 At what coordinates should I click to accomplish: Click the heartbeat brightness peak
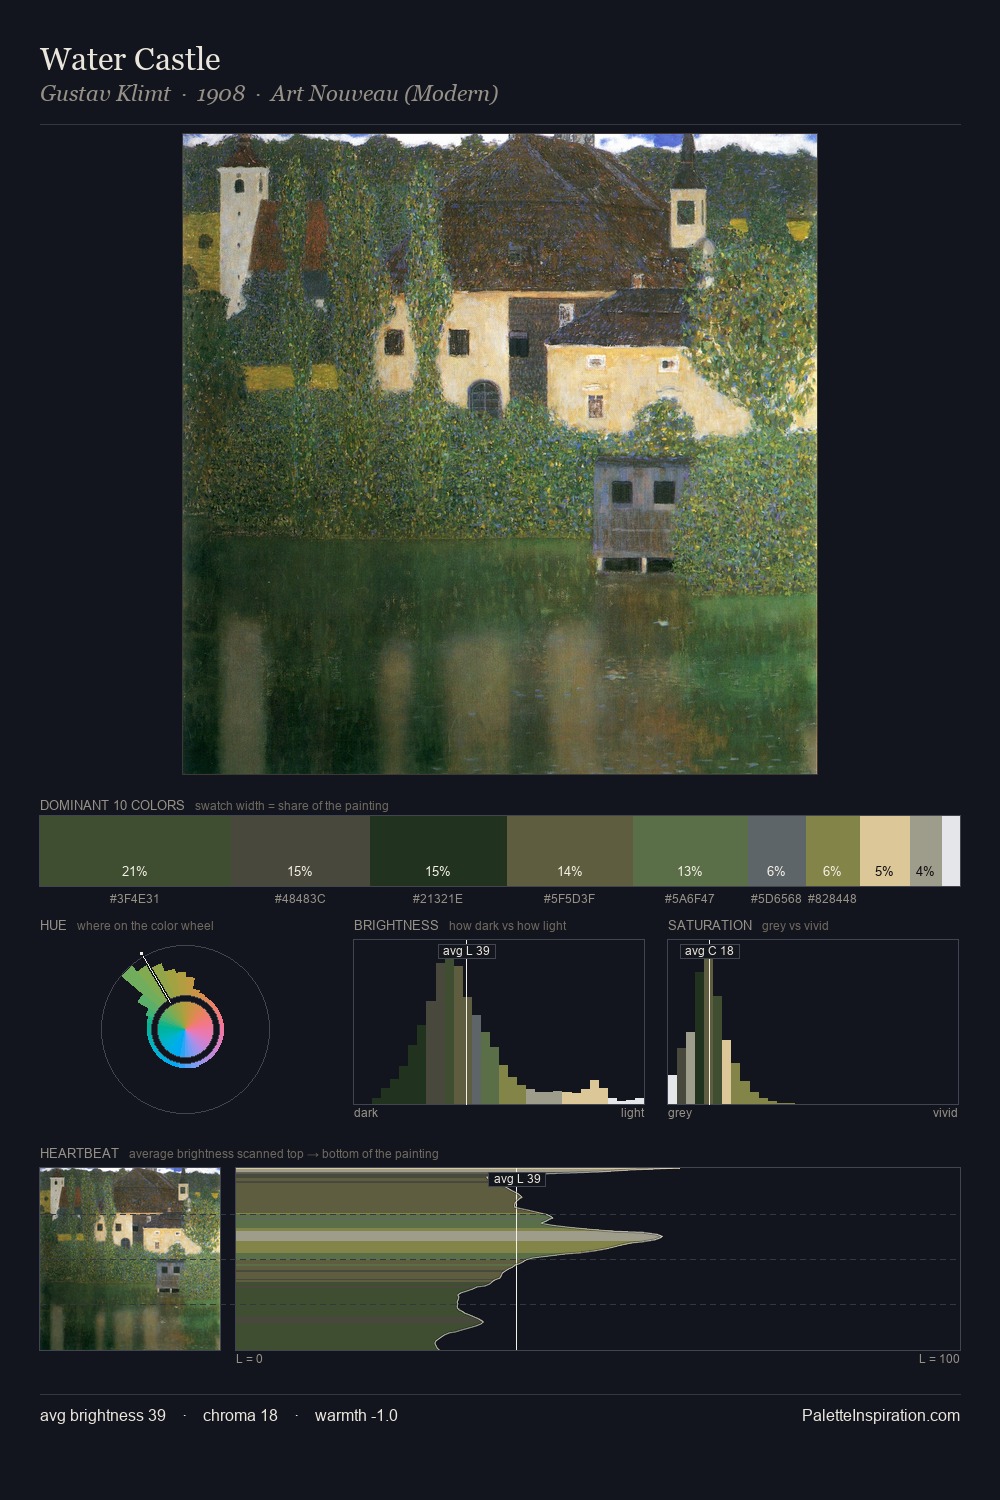coord(660,1237)
